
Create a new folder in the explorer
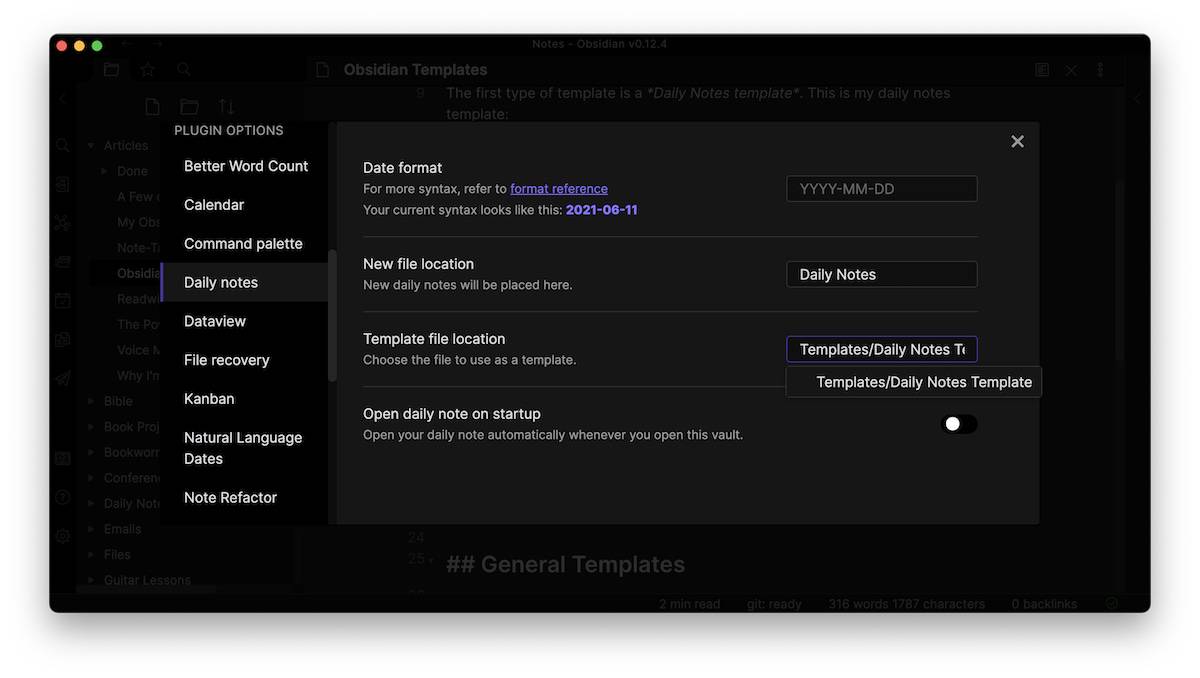coord(189,107)
